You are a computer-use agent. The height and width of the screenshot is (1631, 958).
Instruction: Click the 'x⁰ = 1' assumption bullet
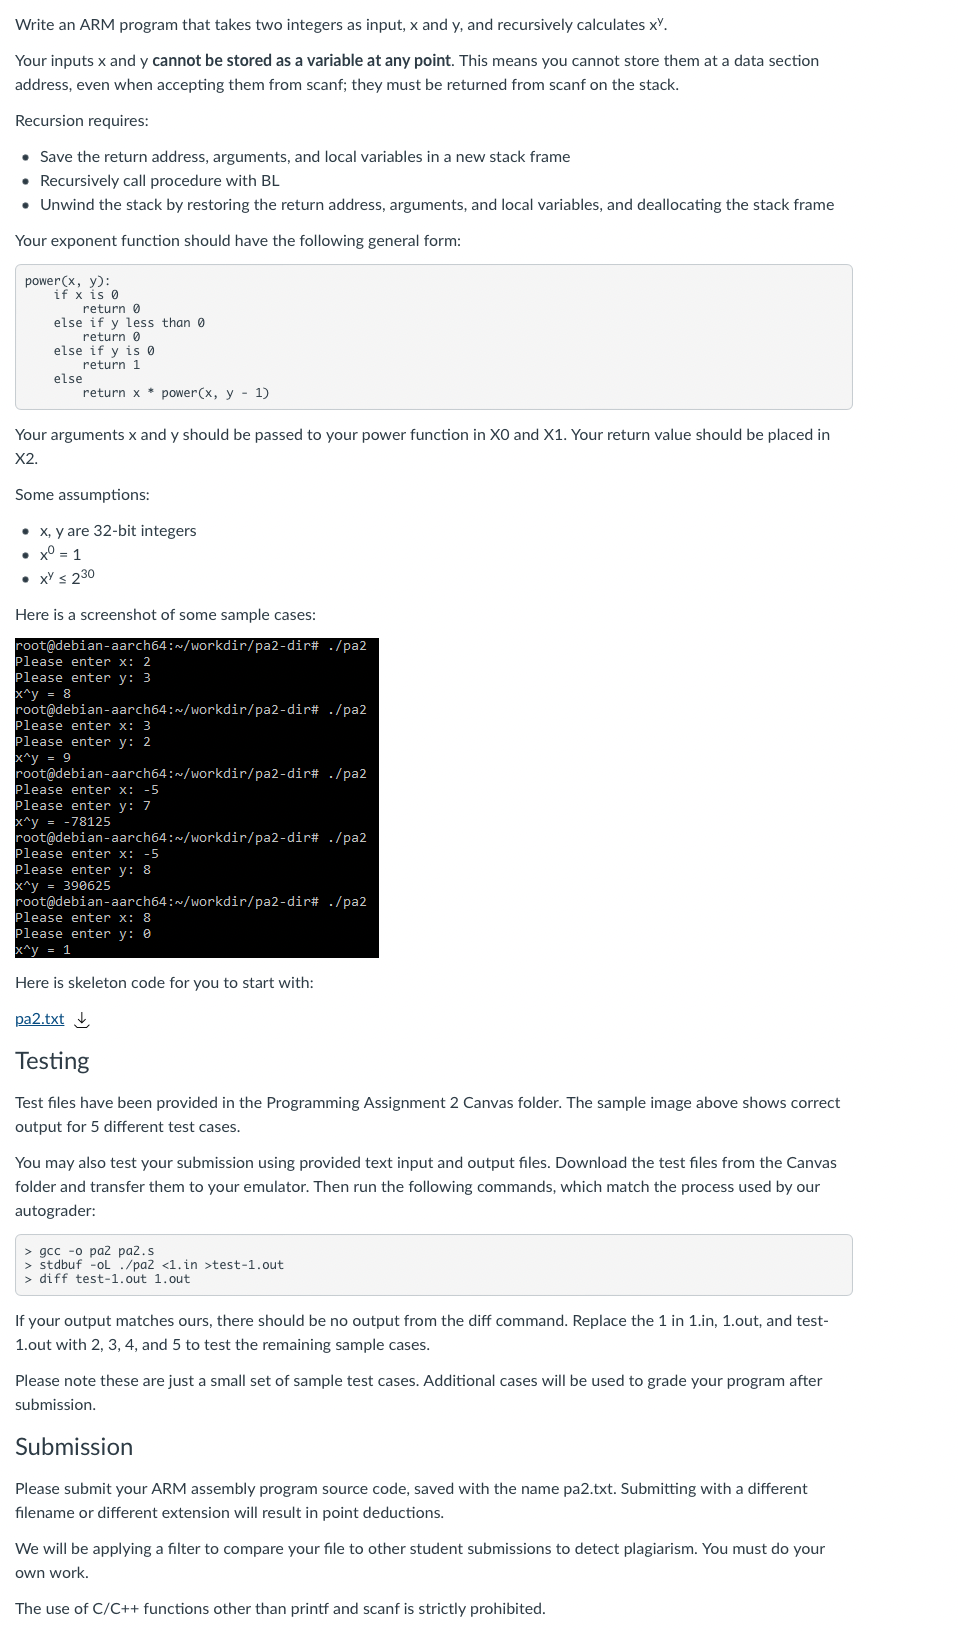pyautogui.click(x=60, y=554)
